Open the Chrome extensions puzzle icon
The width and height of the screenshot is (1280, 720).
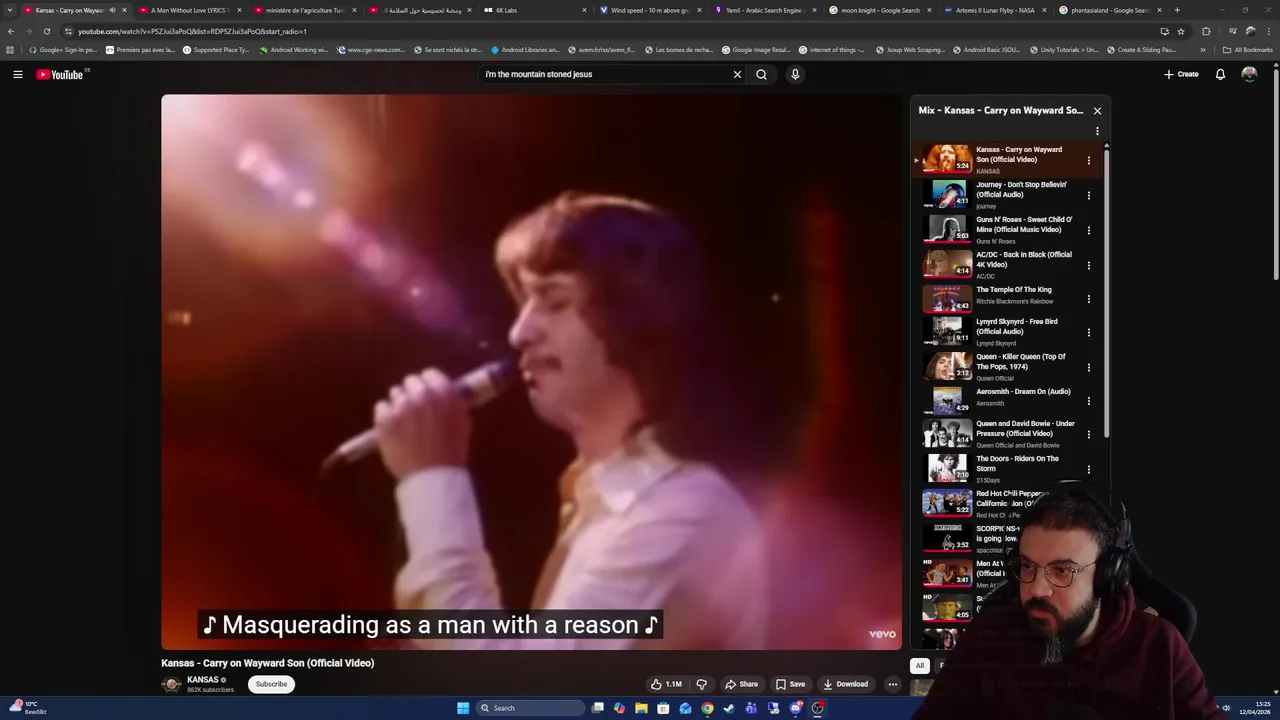(1206, 31)
